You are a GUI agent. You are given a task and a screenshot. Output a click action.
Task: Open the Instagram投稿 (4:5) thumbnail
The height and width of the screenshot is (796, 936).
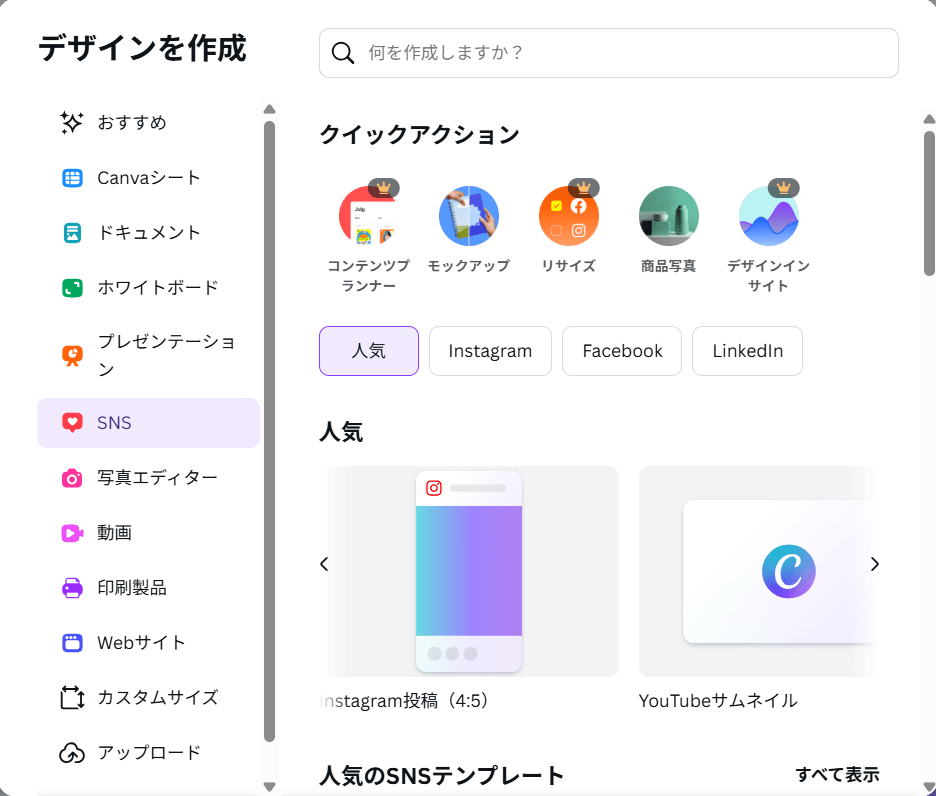pos(469,571)
